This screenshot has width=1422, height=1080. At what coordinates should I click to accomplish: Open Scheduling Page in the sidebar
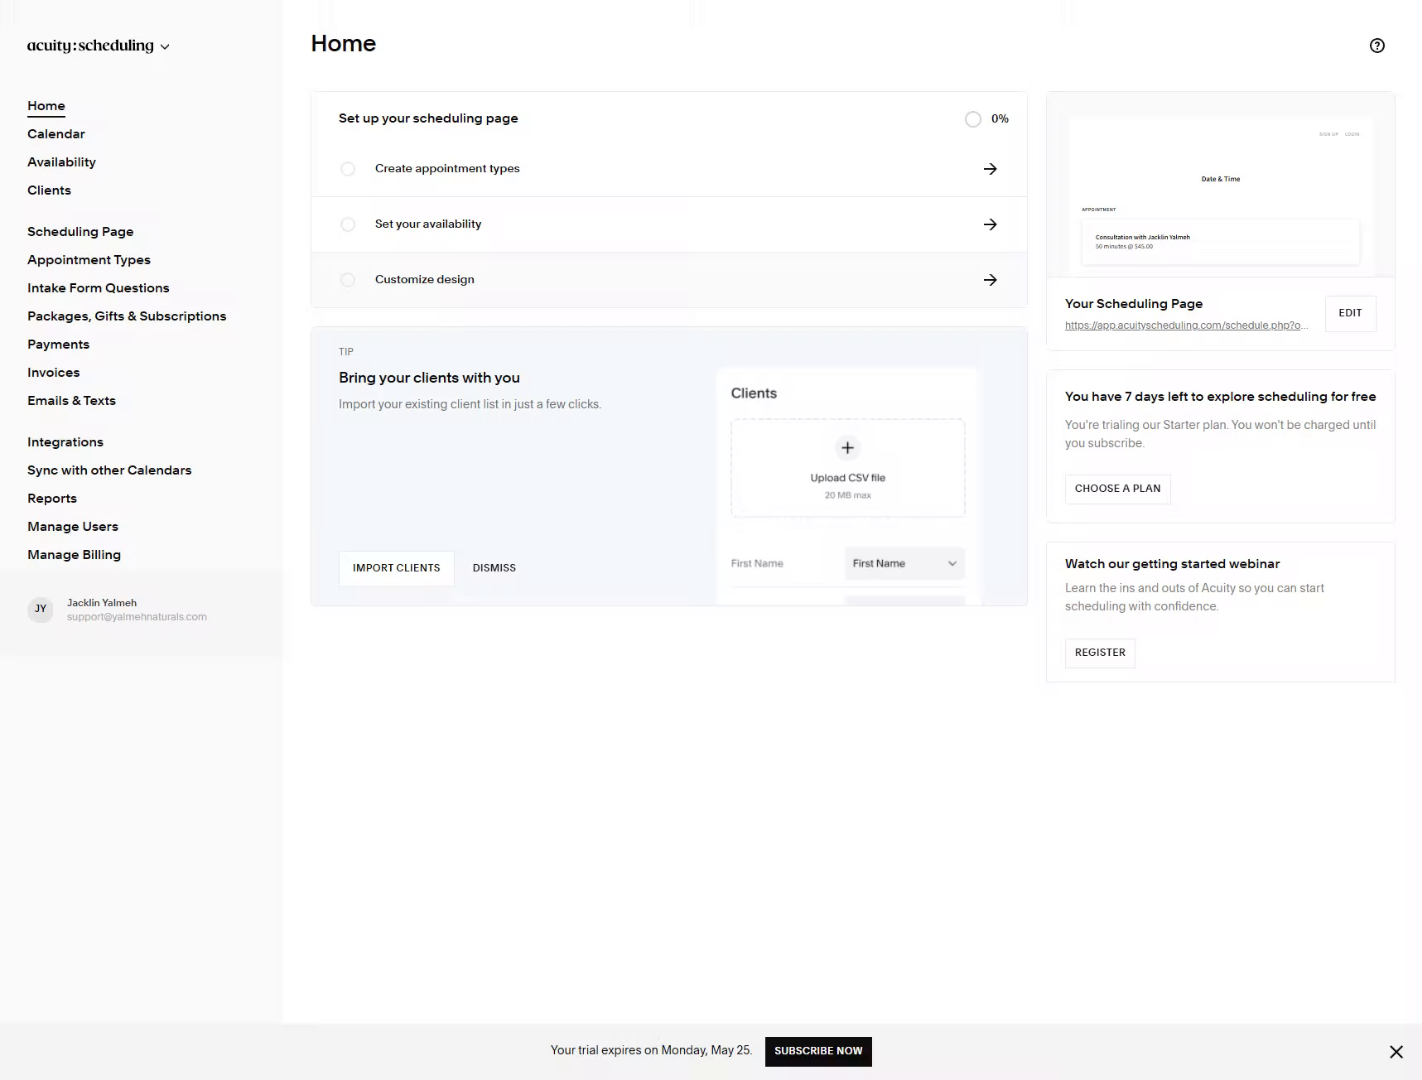(x=80, y=231)
